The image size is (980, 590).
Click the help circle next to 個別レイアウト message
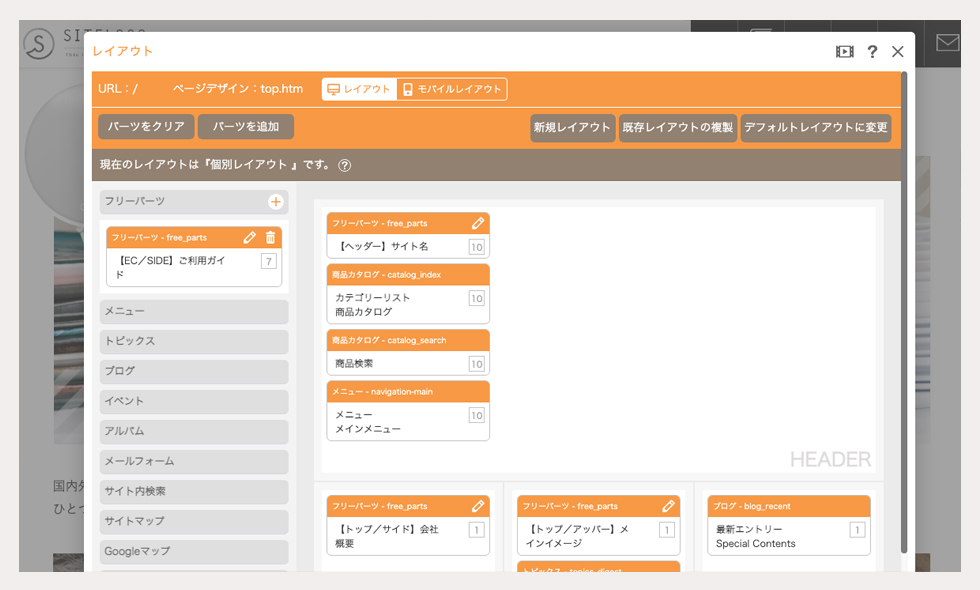click(x=346, y=166)
